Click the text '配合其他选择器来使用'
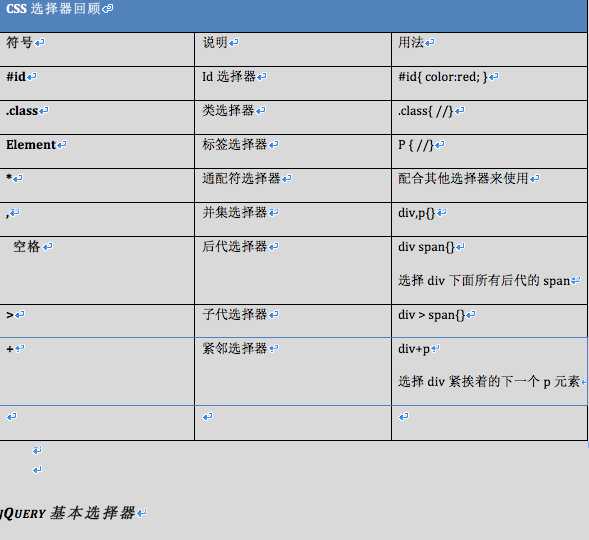This screenshot has height=540, width=589. pyautogui.click(x=463, y=178)
